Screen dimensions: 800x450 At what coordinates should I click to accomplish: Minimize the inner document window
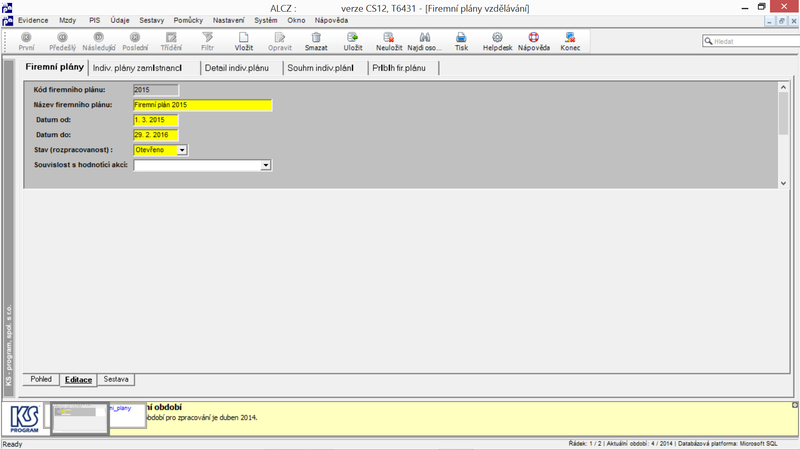[770, 21]
